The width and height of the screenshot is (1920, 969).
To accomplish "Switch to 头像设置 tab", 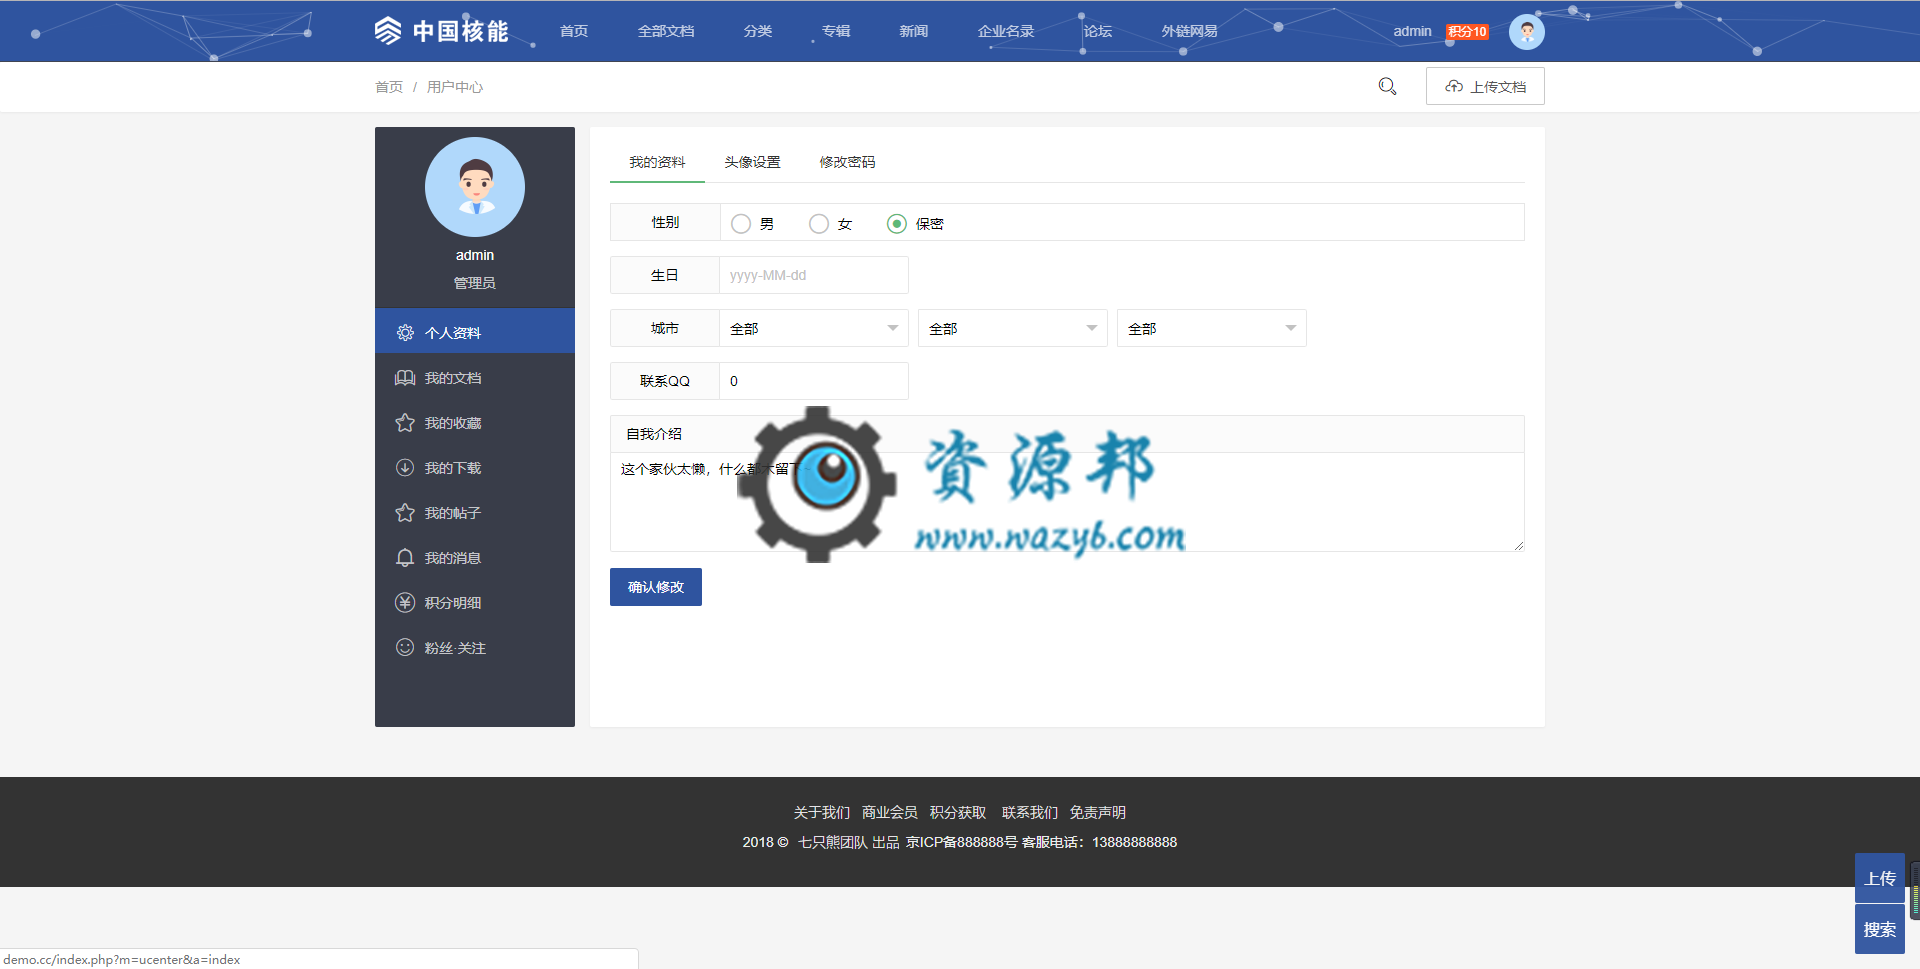I will (x=752, y=162).
